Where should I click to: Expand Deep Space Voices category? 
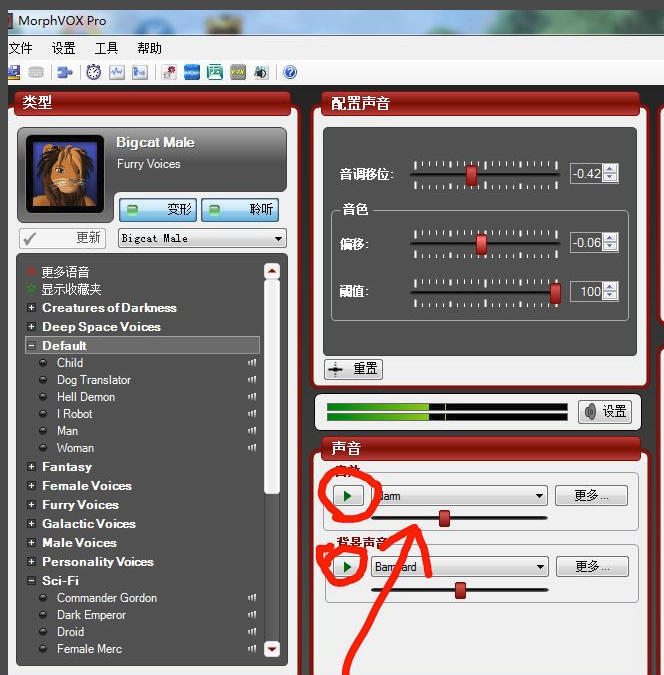pos(31,326)
